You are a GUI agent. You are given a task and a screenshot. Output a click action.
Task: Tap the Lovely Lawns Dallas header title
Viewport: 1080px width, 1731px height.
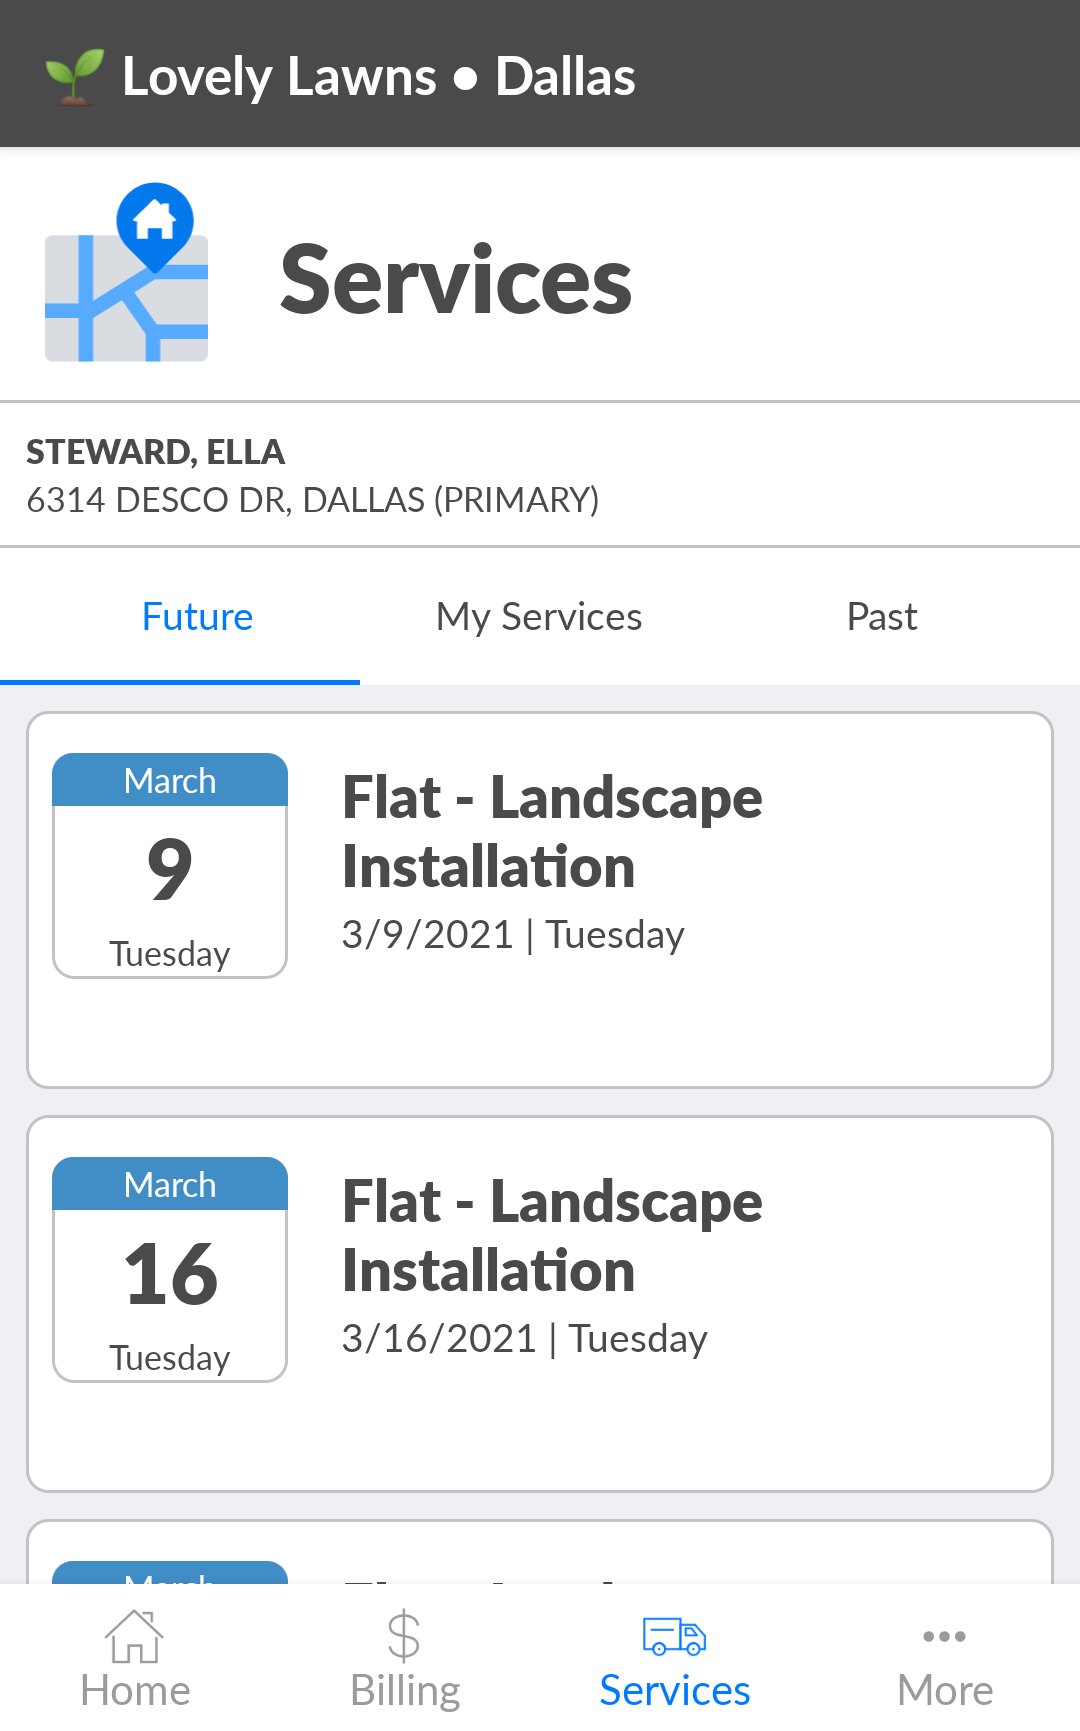pos(379,77)
